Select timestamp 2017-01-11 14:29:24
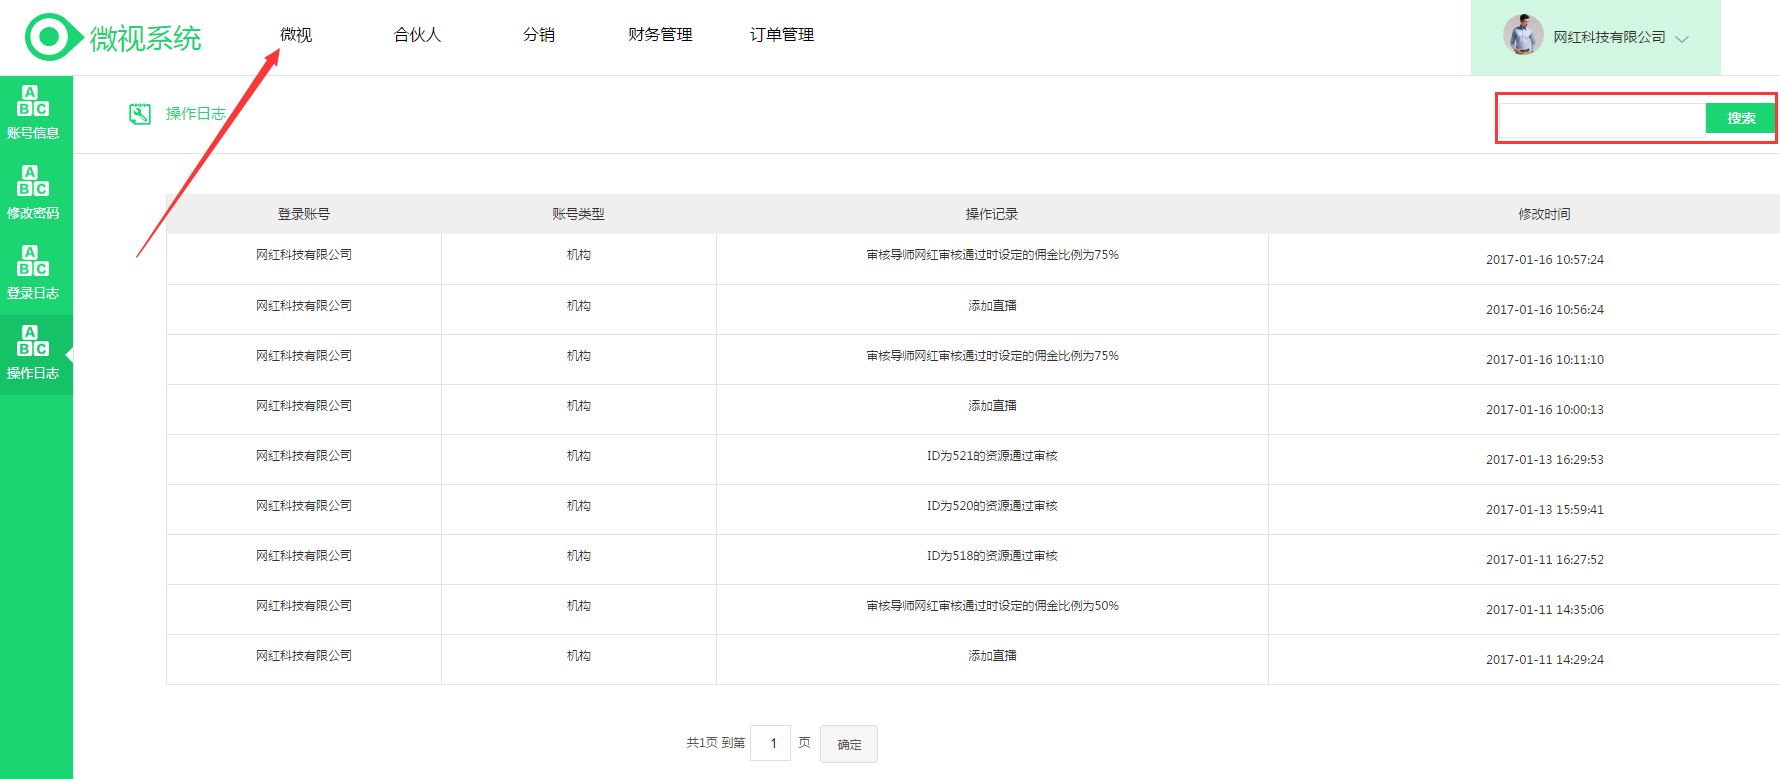Screen dimensions: 1780x779 1544,659
